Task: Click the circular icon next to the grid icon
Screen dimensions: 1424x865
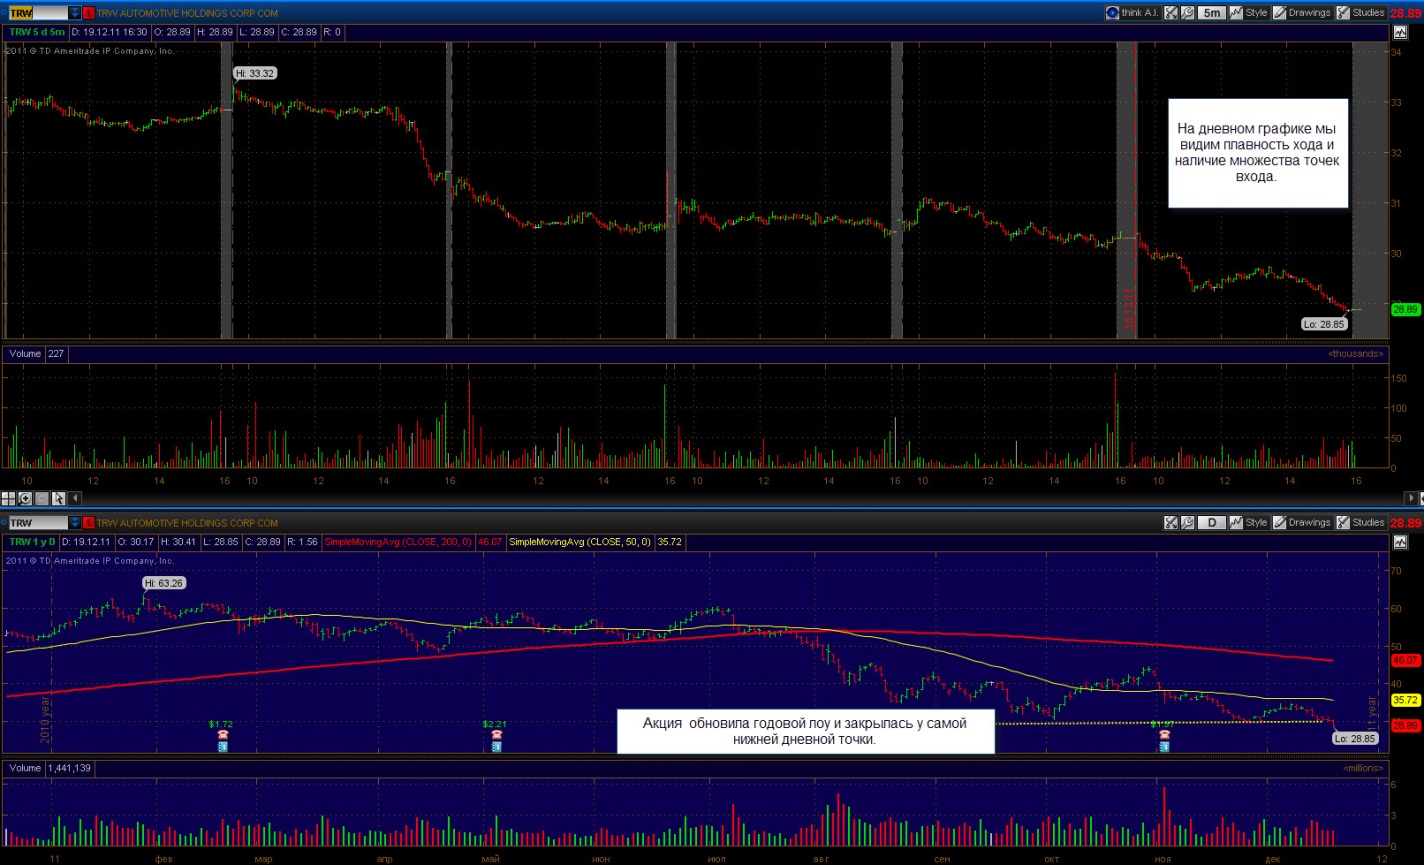Action: [24, 497]
